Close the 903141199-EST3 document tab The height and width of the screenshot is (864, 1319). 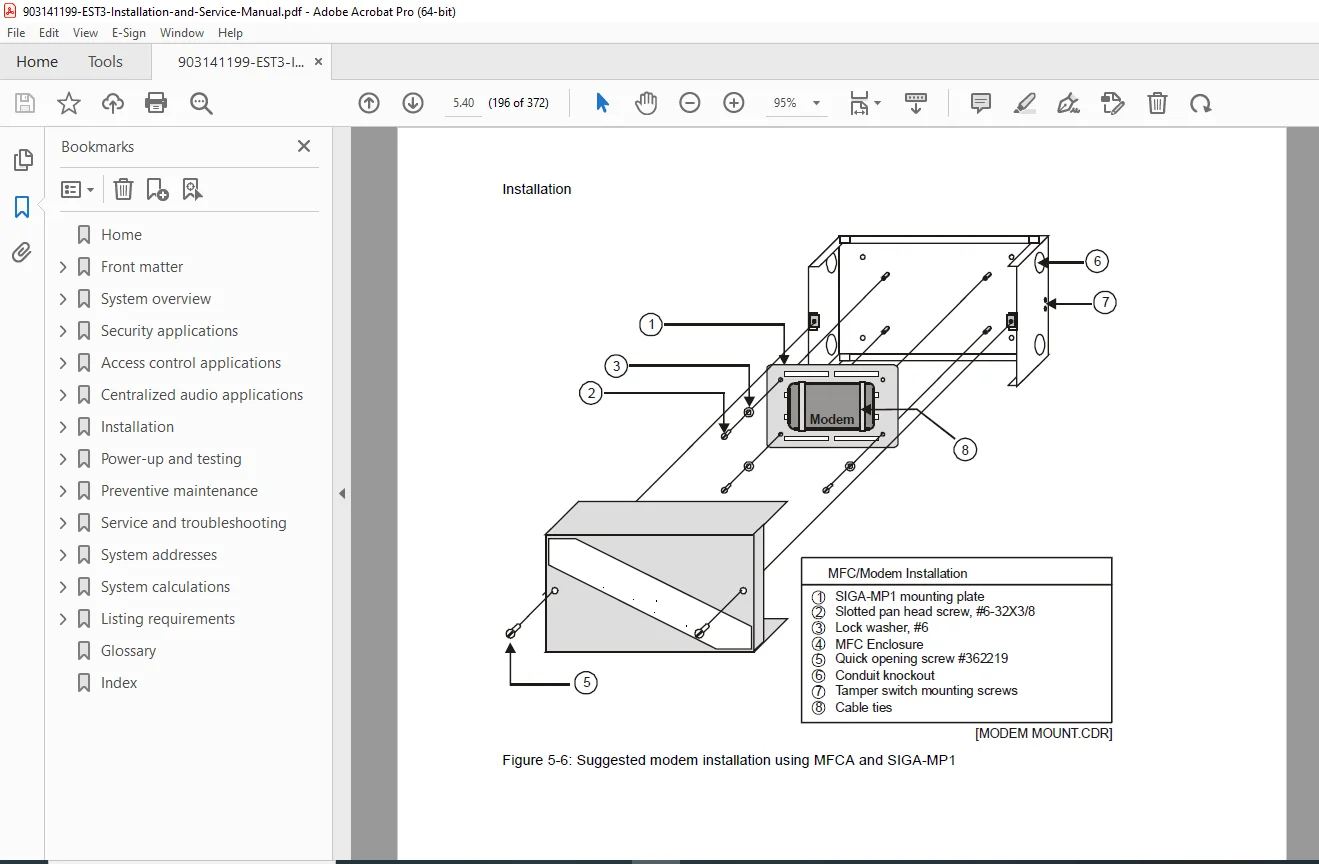pyautogui.click(x=319, y=62)
